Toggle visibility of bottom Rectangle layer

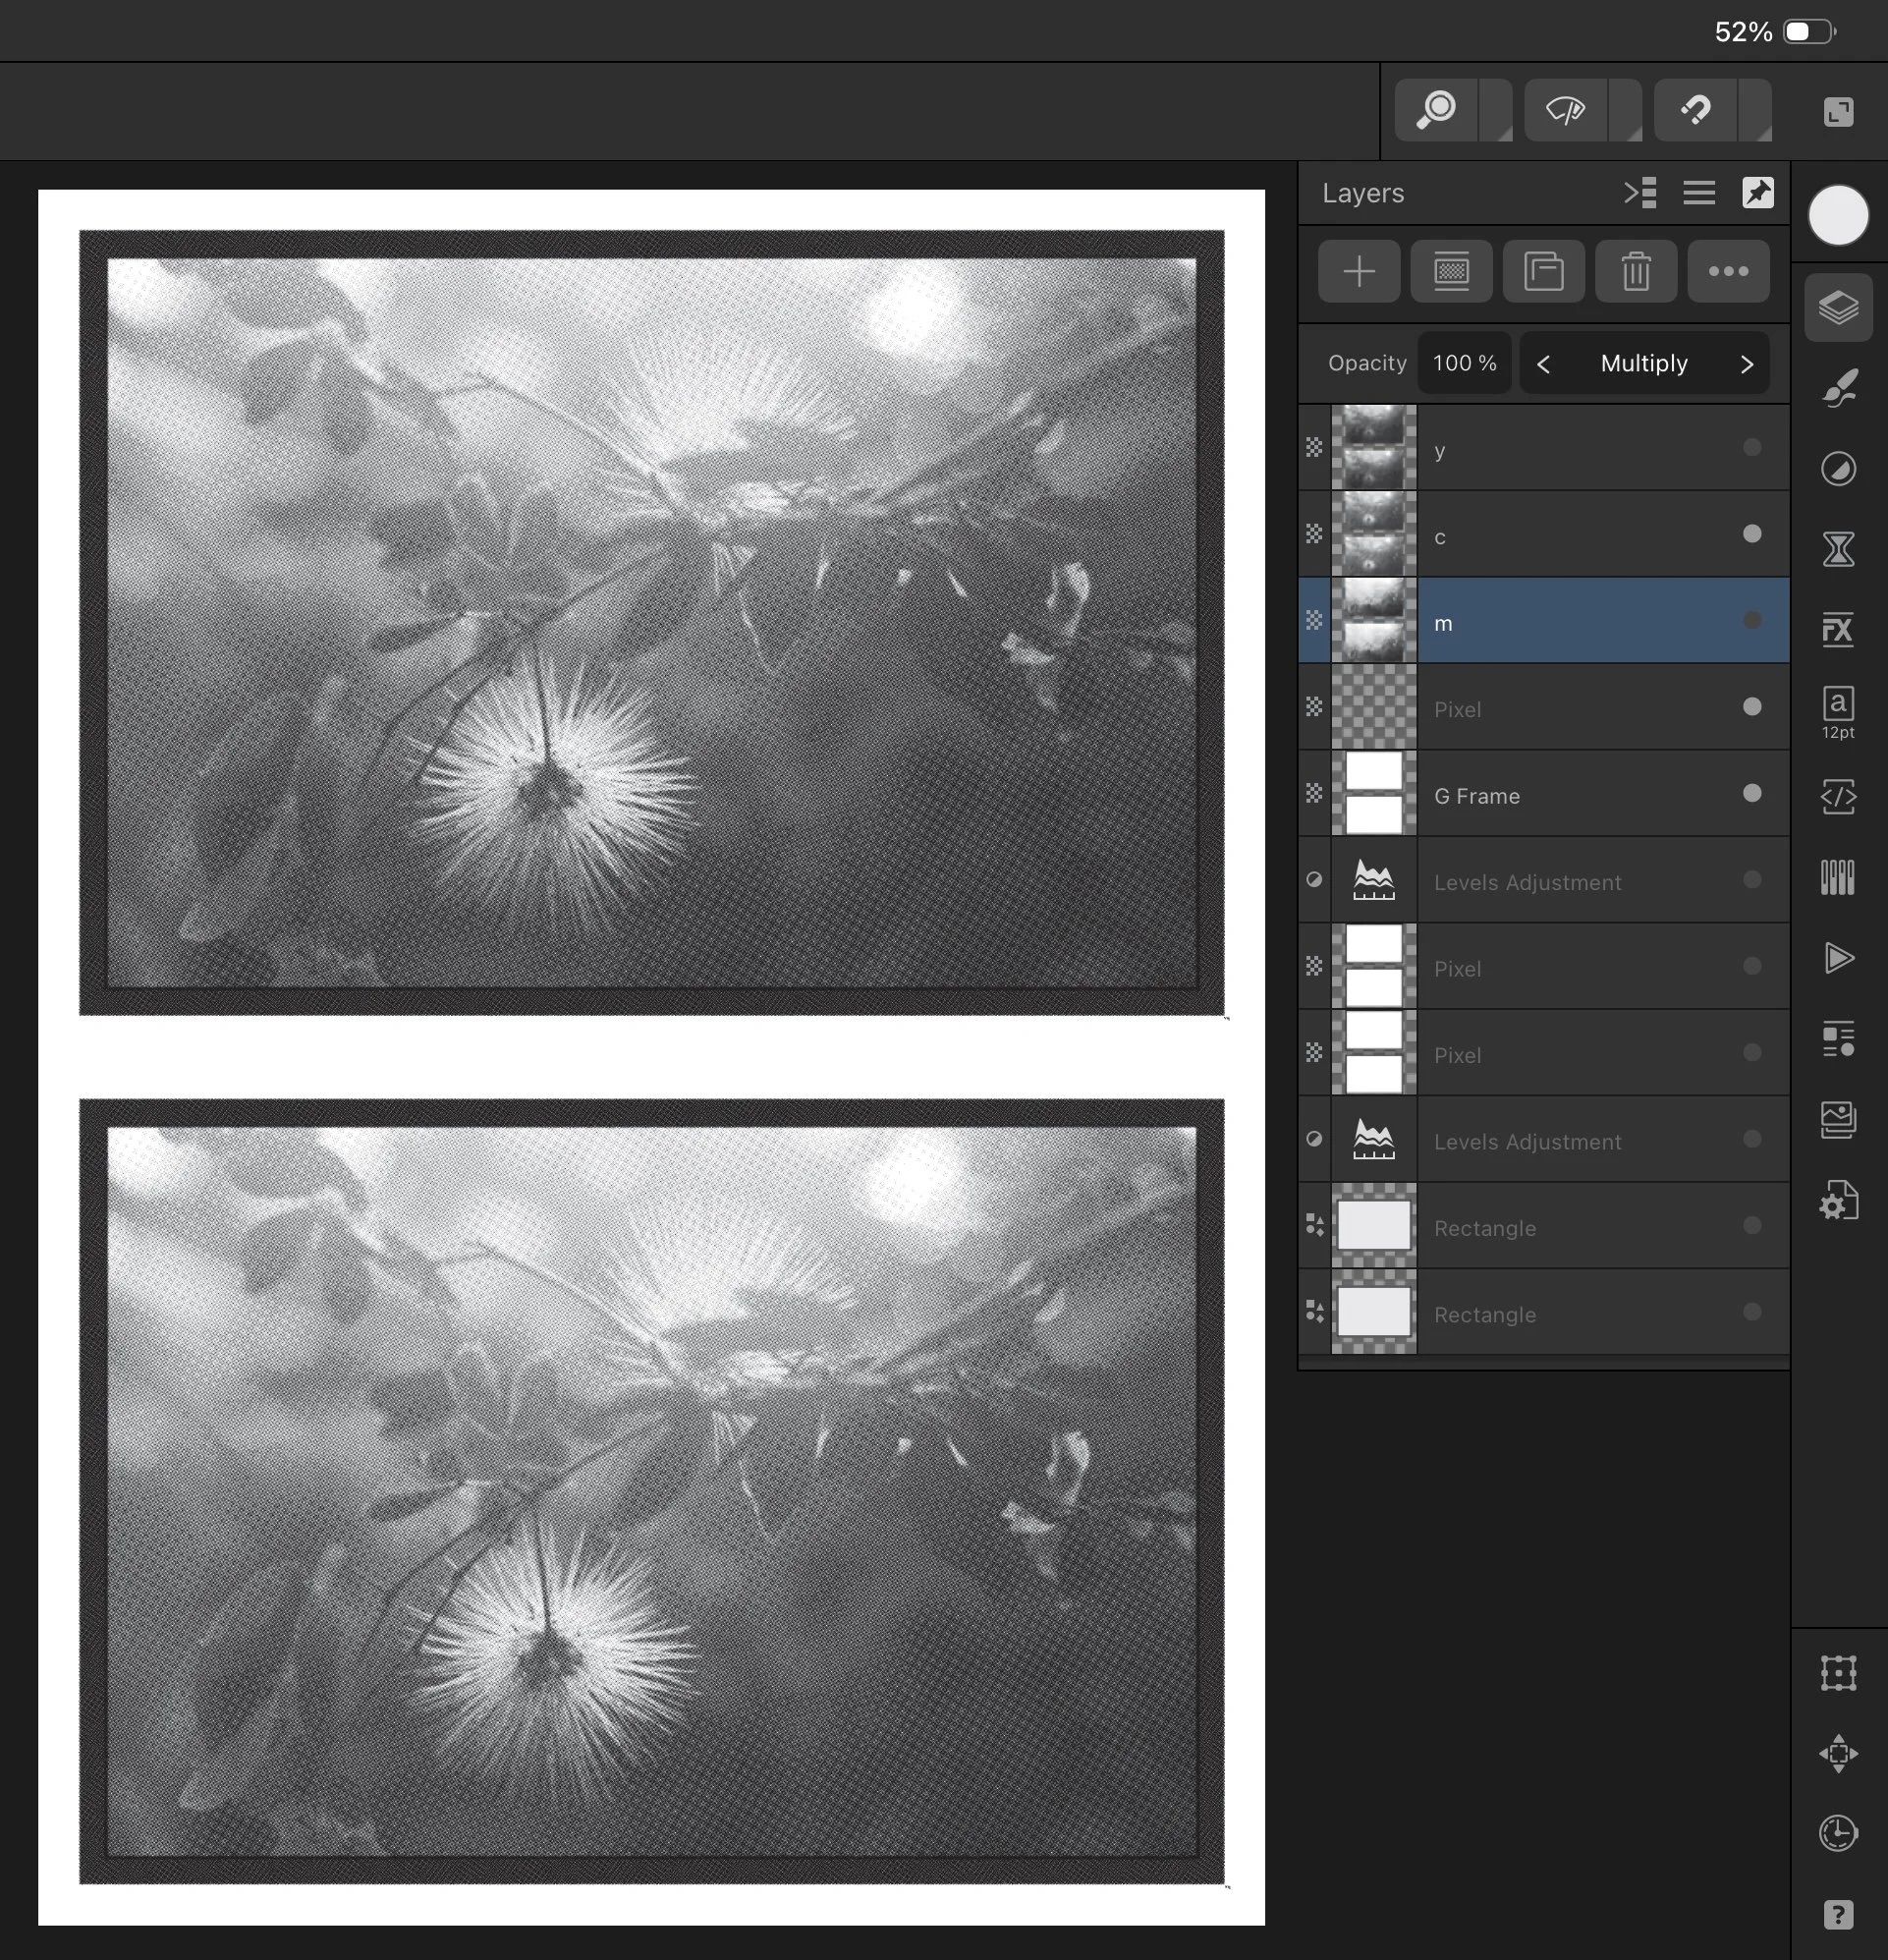coord(1752,1311)
